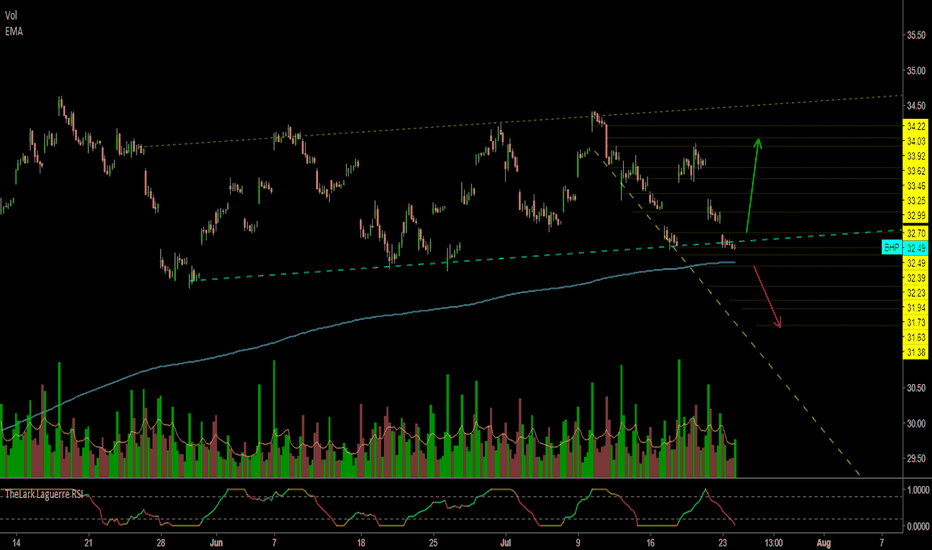Select the red downward arrow drawing

pyautogui.click(x=767, y=297)
